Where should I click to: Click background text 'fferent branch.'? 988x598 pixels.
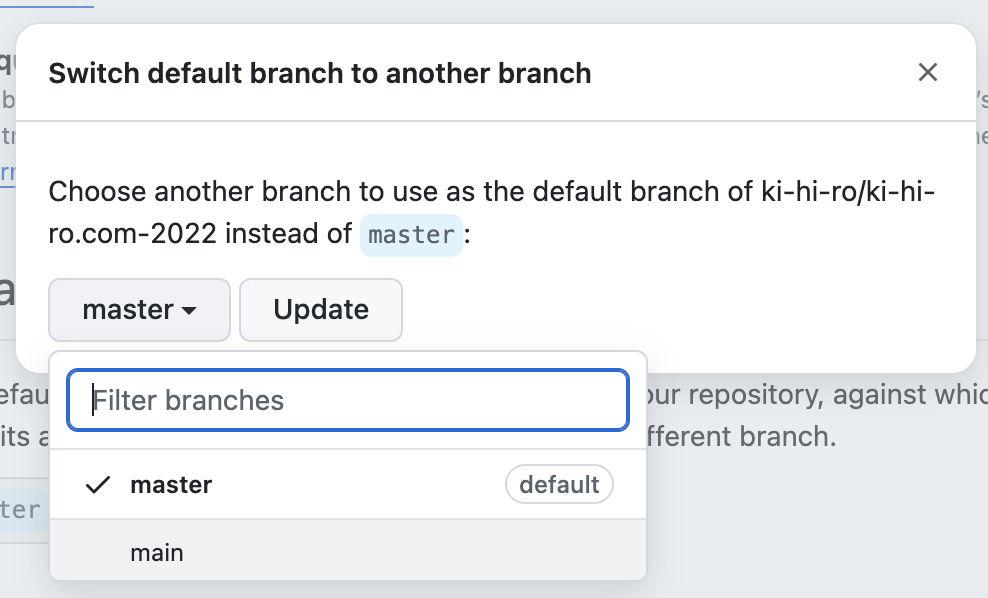tap(740, 437)
